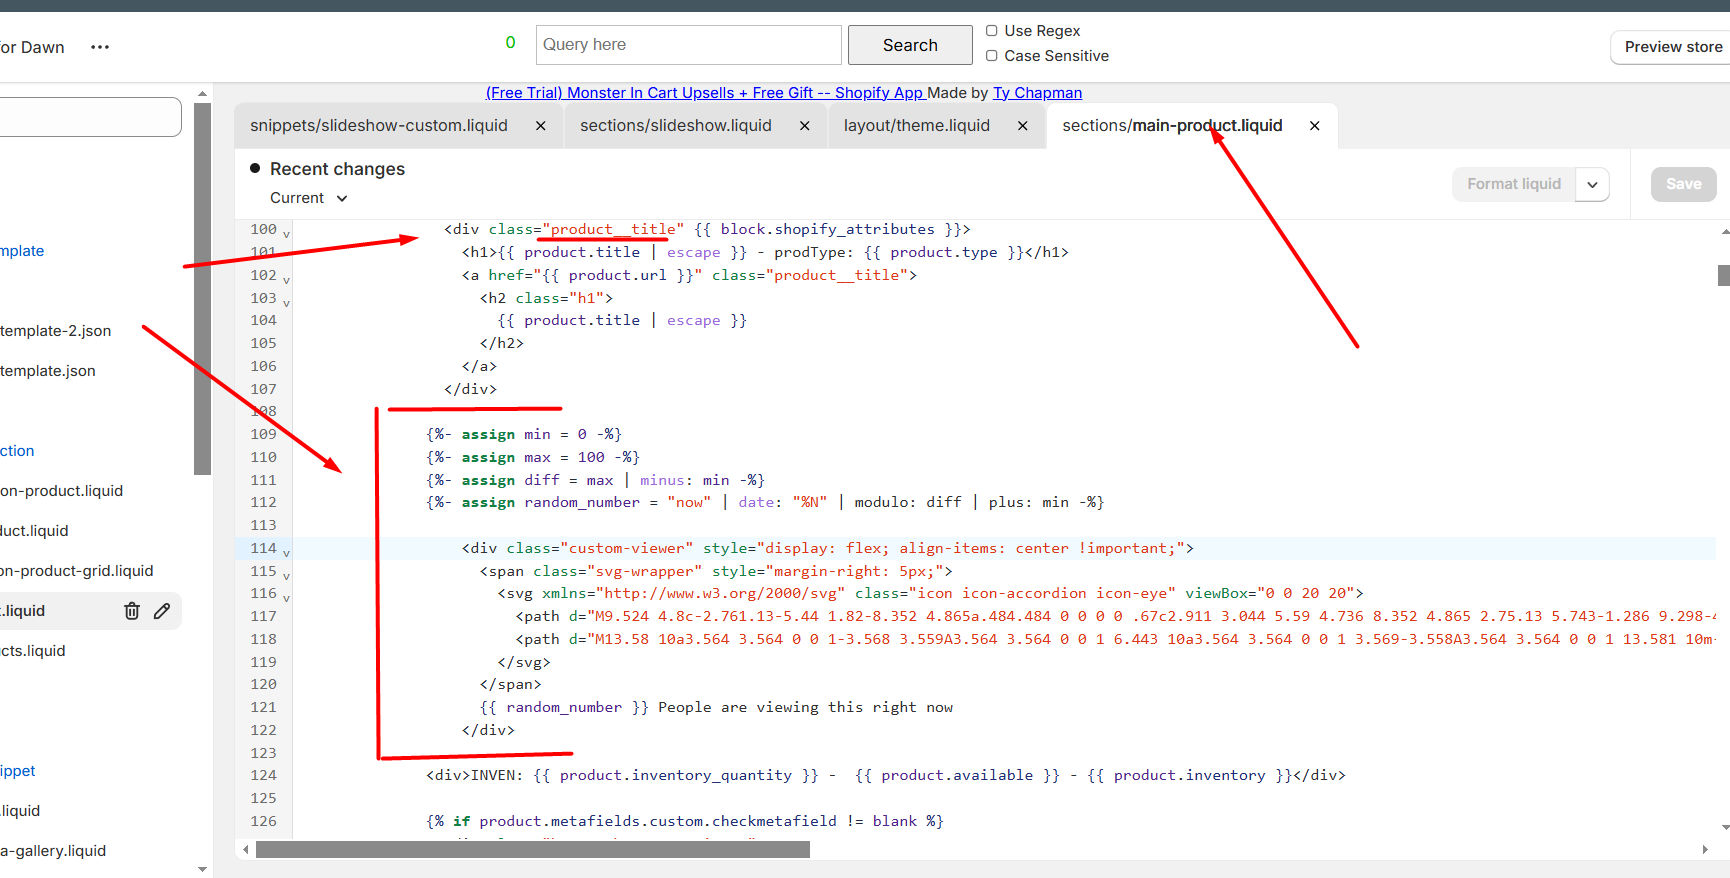Viewport: 1730px width, 878px height.
Task: Click line number 109 in the gutter
Action: (x=264, y=434)
